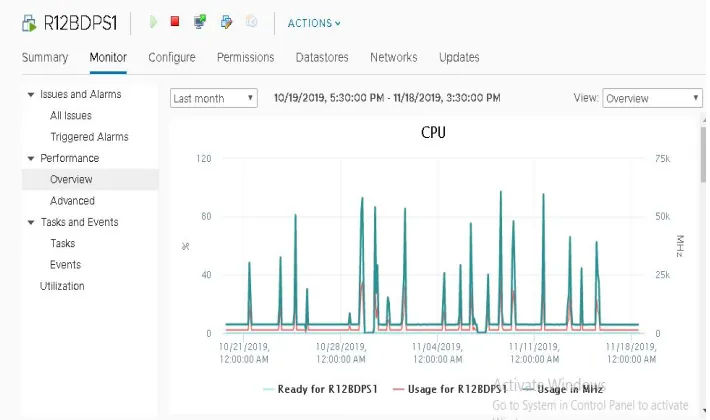Click the R12BDPS1 title text

click(x=80, y=24)
